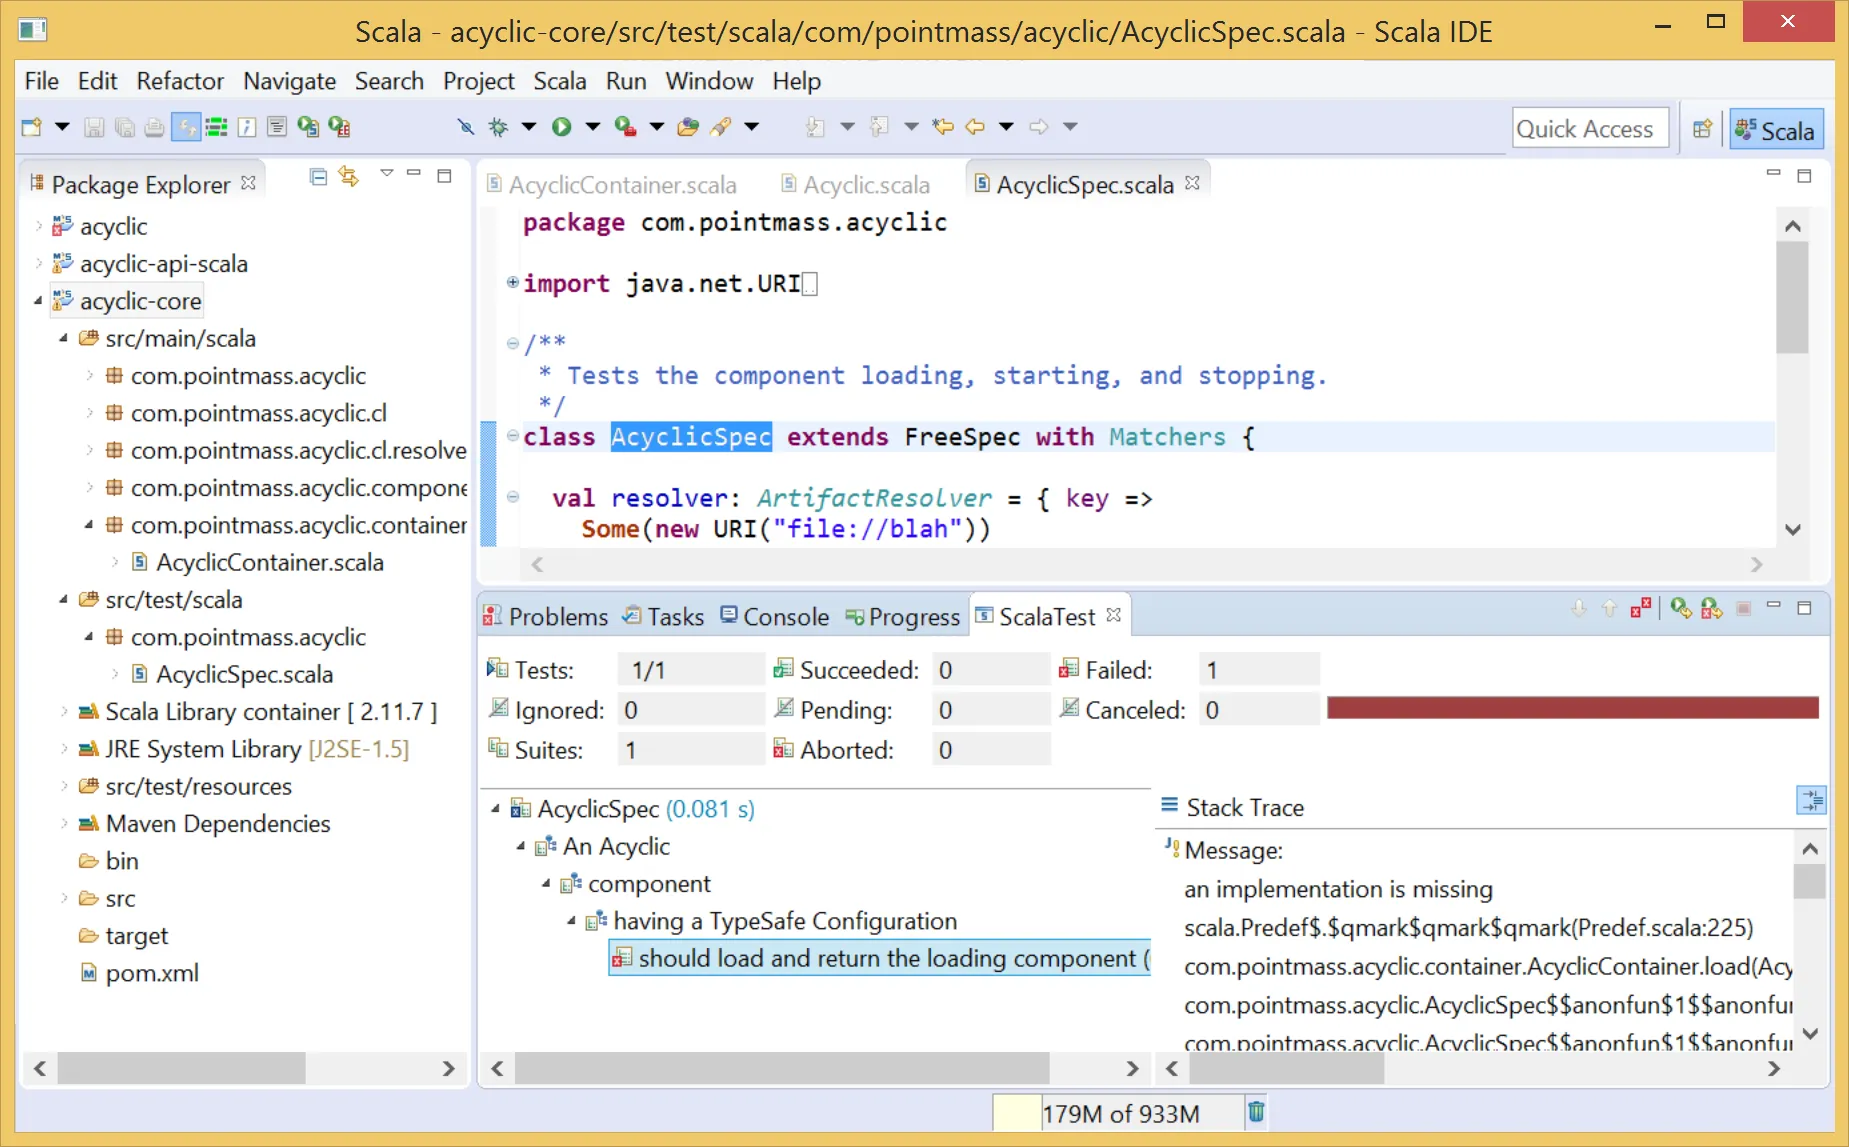The height and width of the screenshot is (1147, 1849).
Task: Open the Run button dropdown arrow
Action: point(592,127)
